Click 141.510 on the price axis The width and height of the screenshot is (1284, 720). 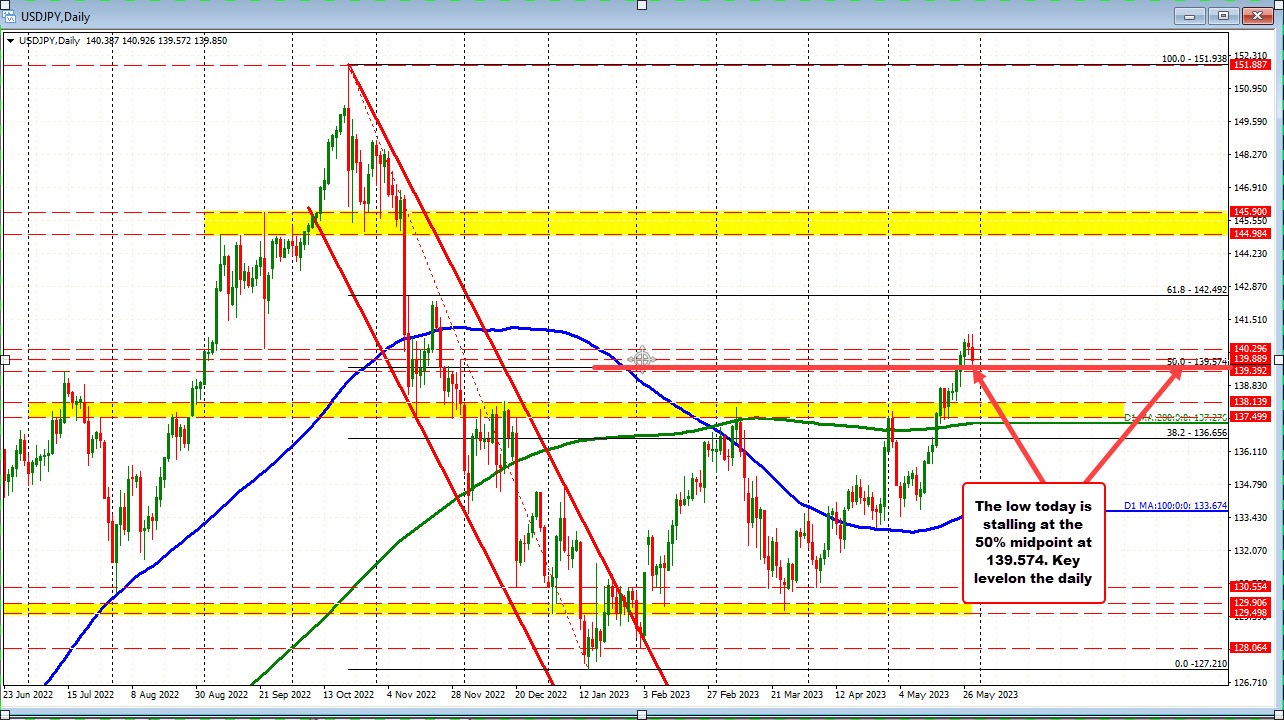pos(1251,320)
